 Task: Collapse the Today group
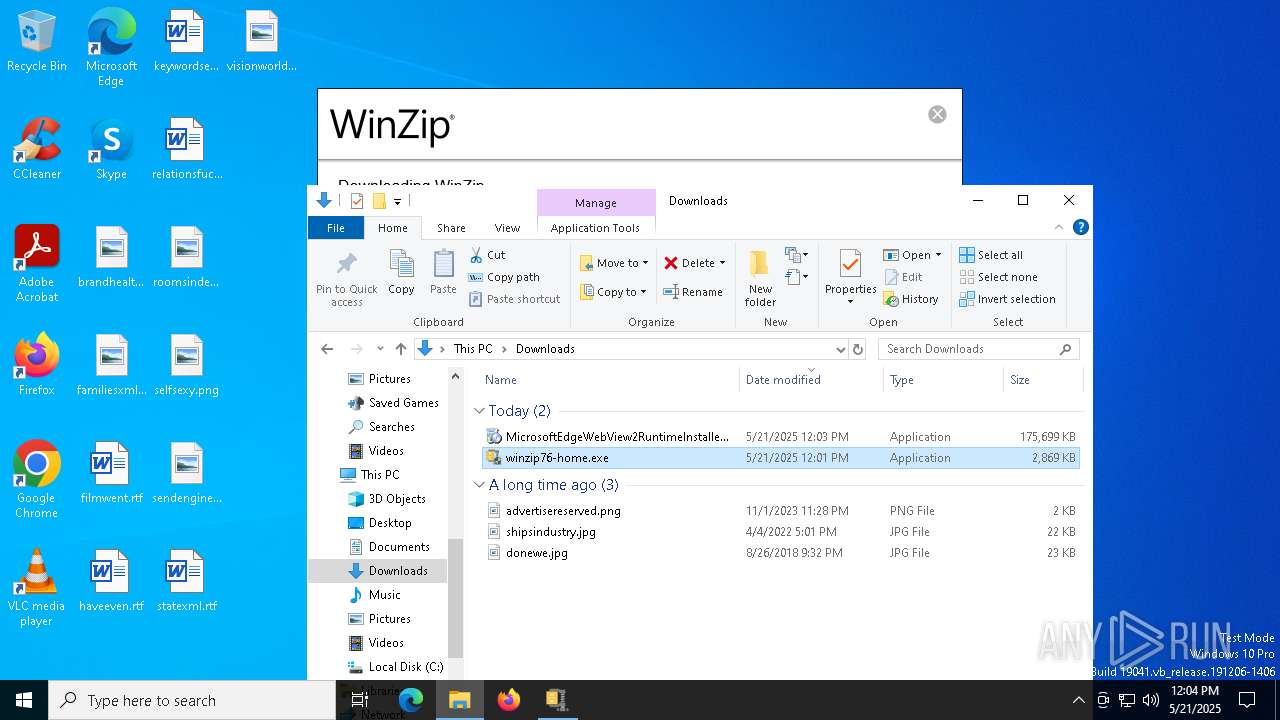[x=480, y=411]
